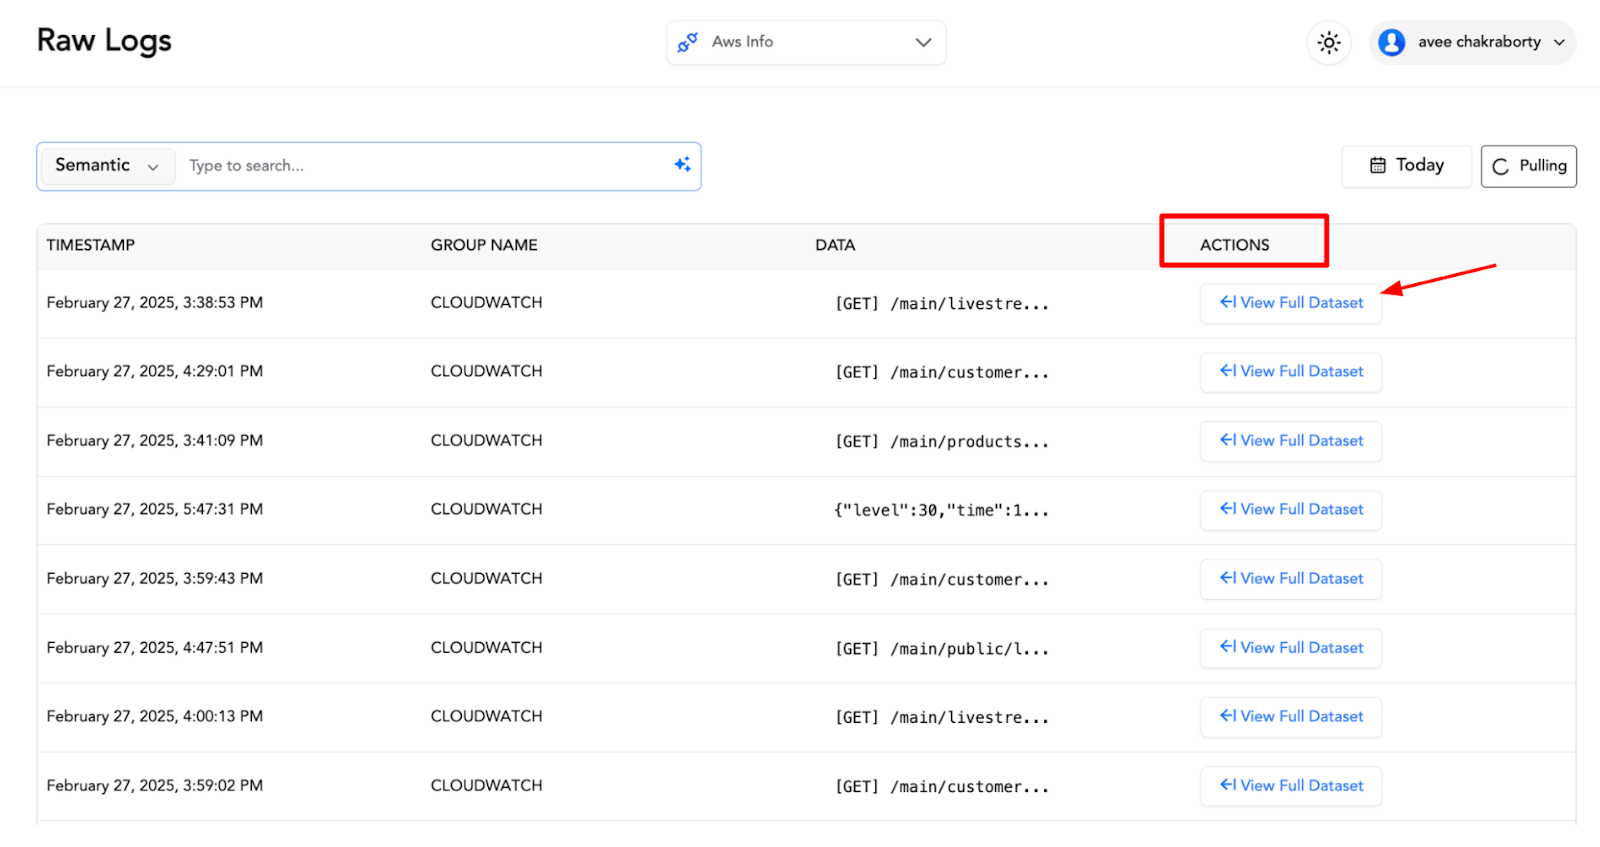Click the Today date filter button
Viewport: 1600px width, 847px height.
(1406, 166)
